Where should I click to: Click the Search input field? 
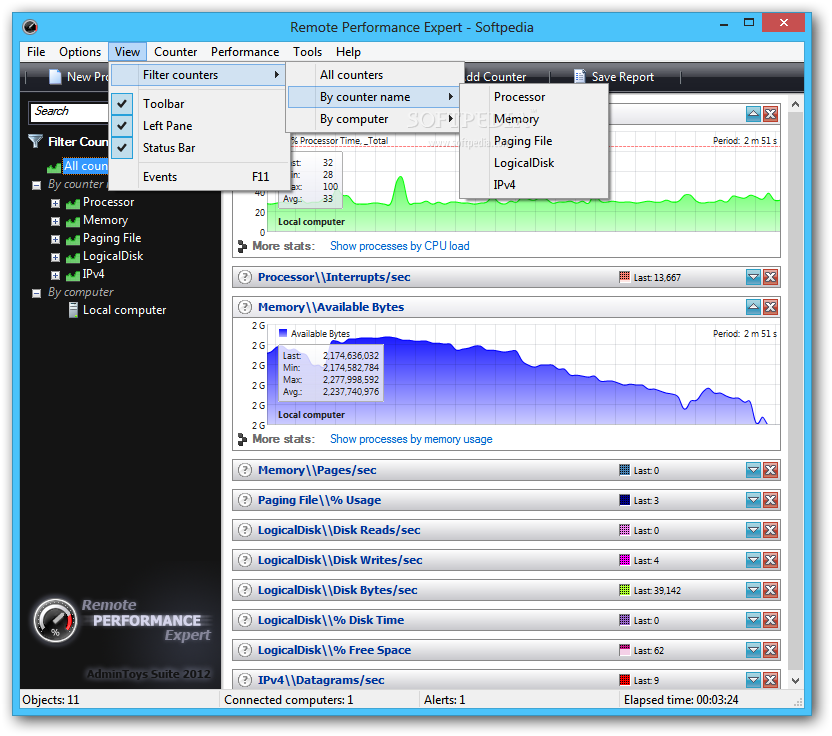(69, 112)
